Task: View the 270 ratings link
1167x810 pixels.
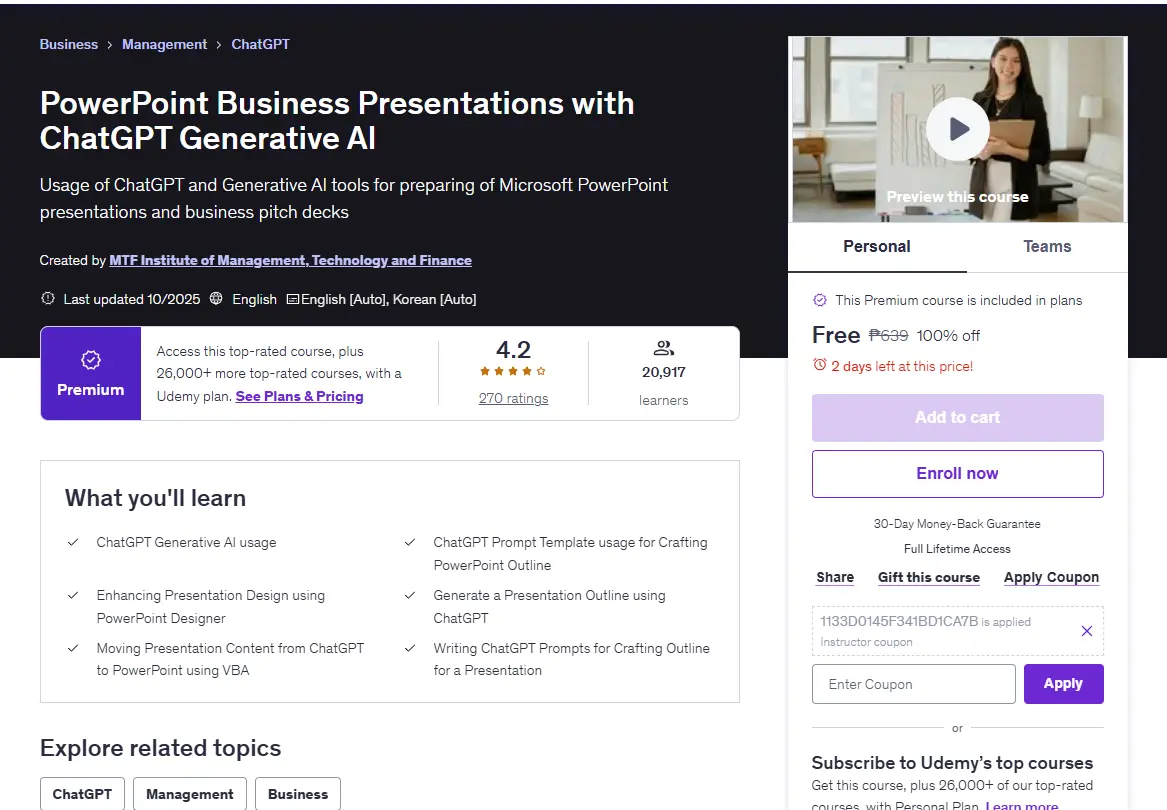Action: tap(514, 398)
